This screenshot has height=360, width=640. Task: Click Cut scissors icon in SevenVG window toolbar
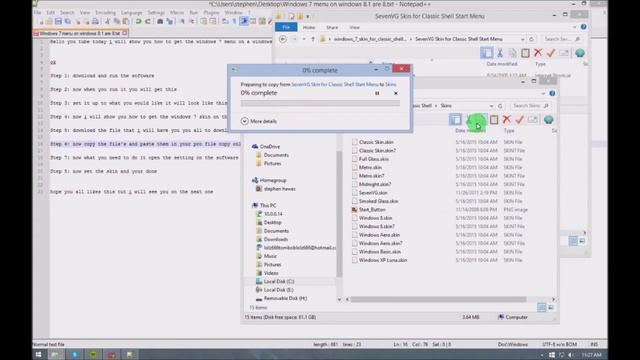500,53
